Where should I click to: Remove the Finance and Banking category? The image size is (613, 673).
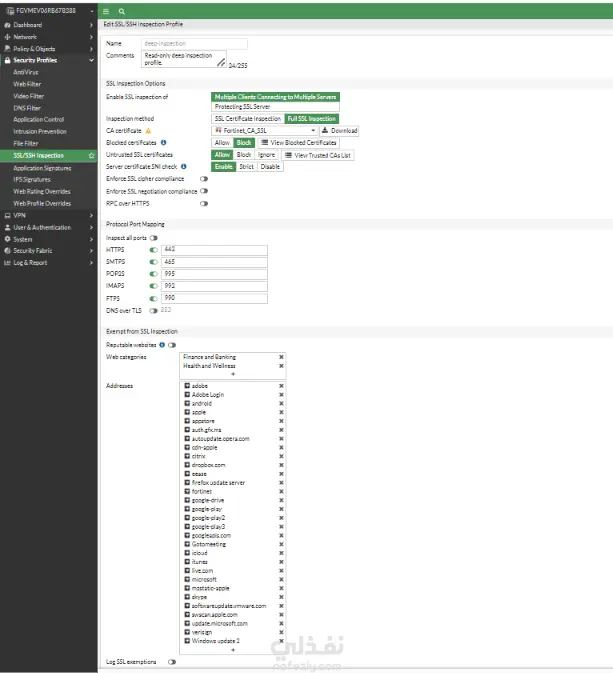281,357
